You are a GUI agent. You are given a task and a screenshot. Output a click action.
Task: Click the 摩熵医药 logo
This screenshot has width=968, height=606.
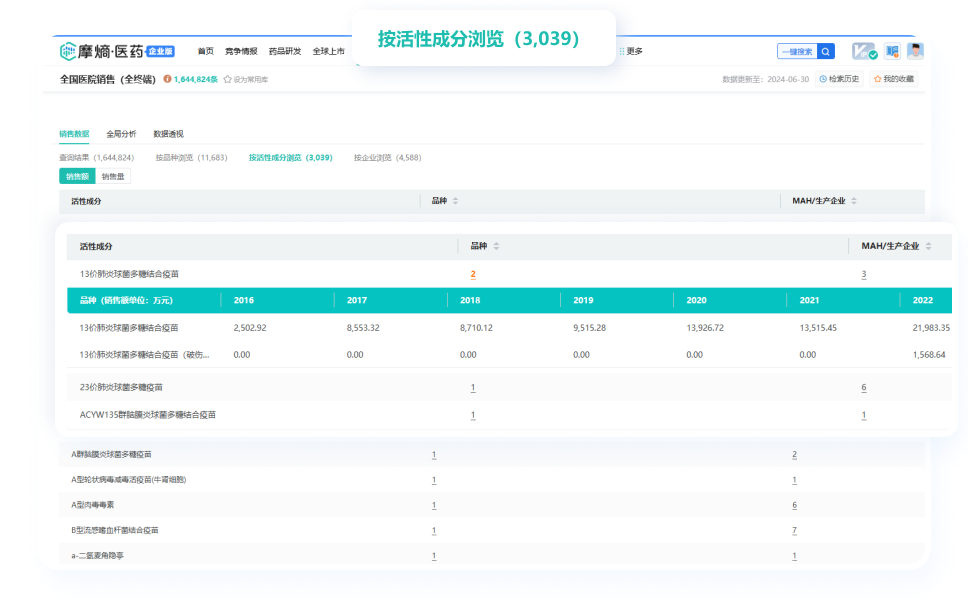pyautogui.click(x=102, y=51)
